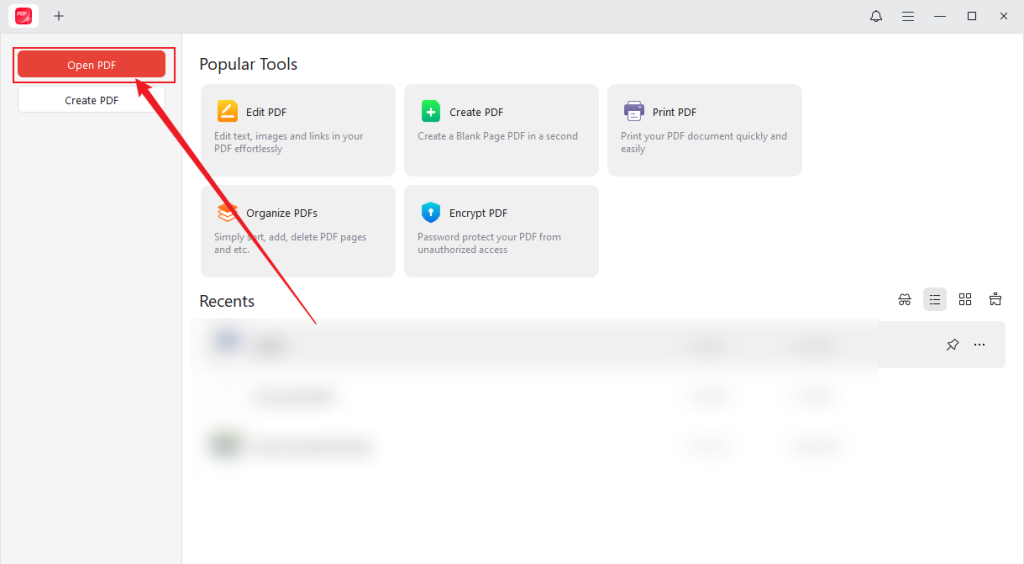Viewport: 1024px width, 564px height.
Task: Open the Organize PDFs tool
Action: (x=298, y=231)
